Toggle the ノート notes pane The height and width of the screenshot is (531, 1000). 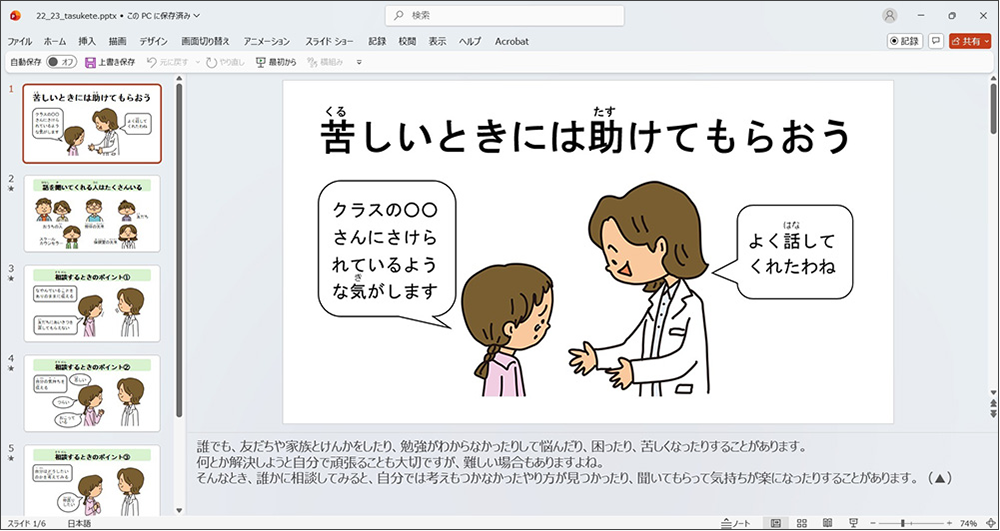(x=735, y=523)
